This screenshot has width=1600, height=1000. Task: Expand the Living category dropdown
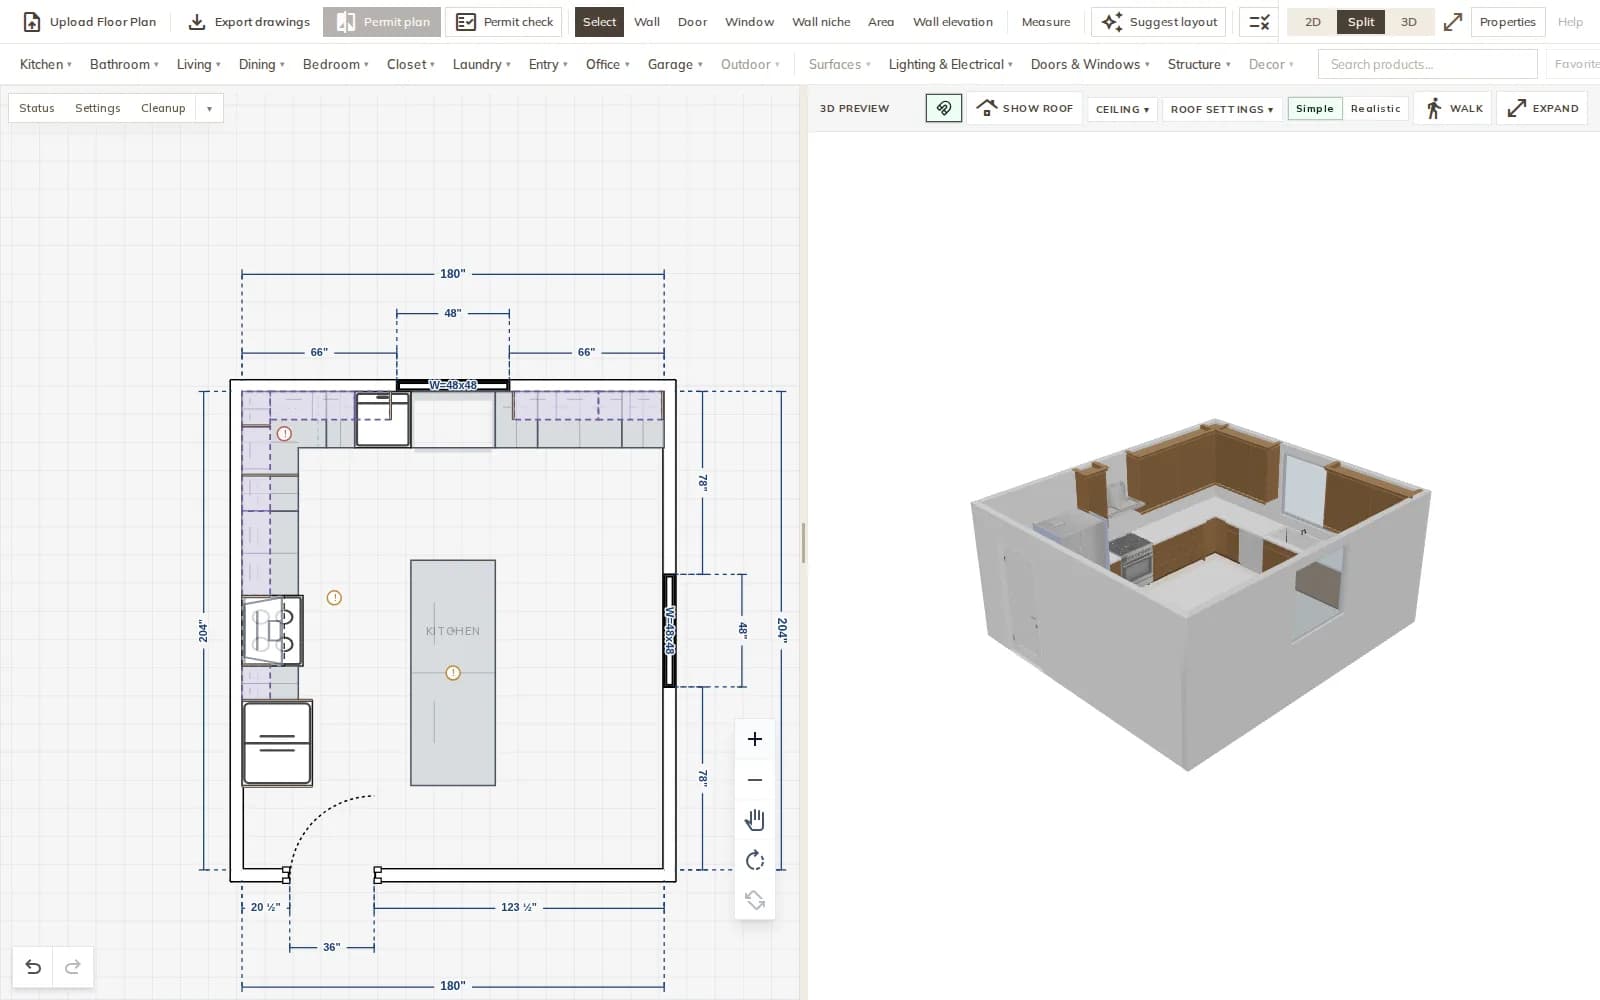[x=198, y=64]
